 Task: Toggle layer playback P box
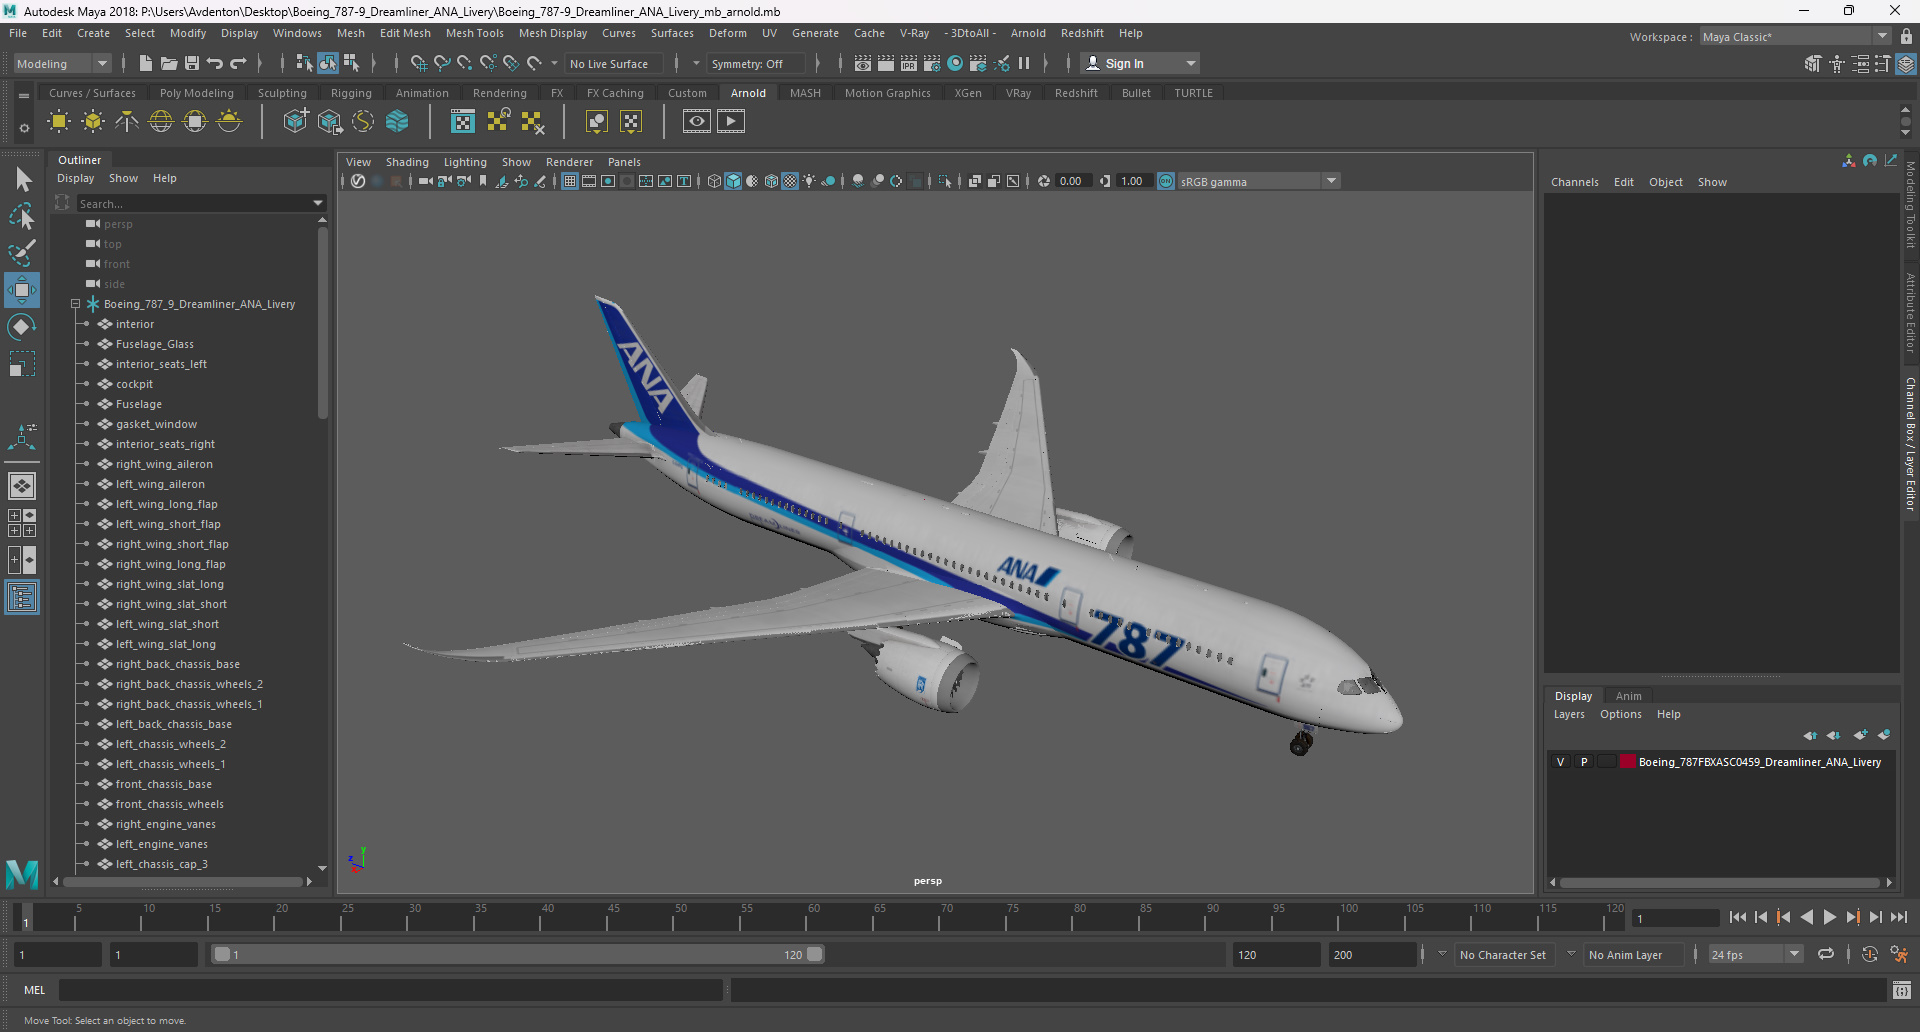tap(1583, 762)
